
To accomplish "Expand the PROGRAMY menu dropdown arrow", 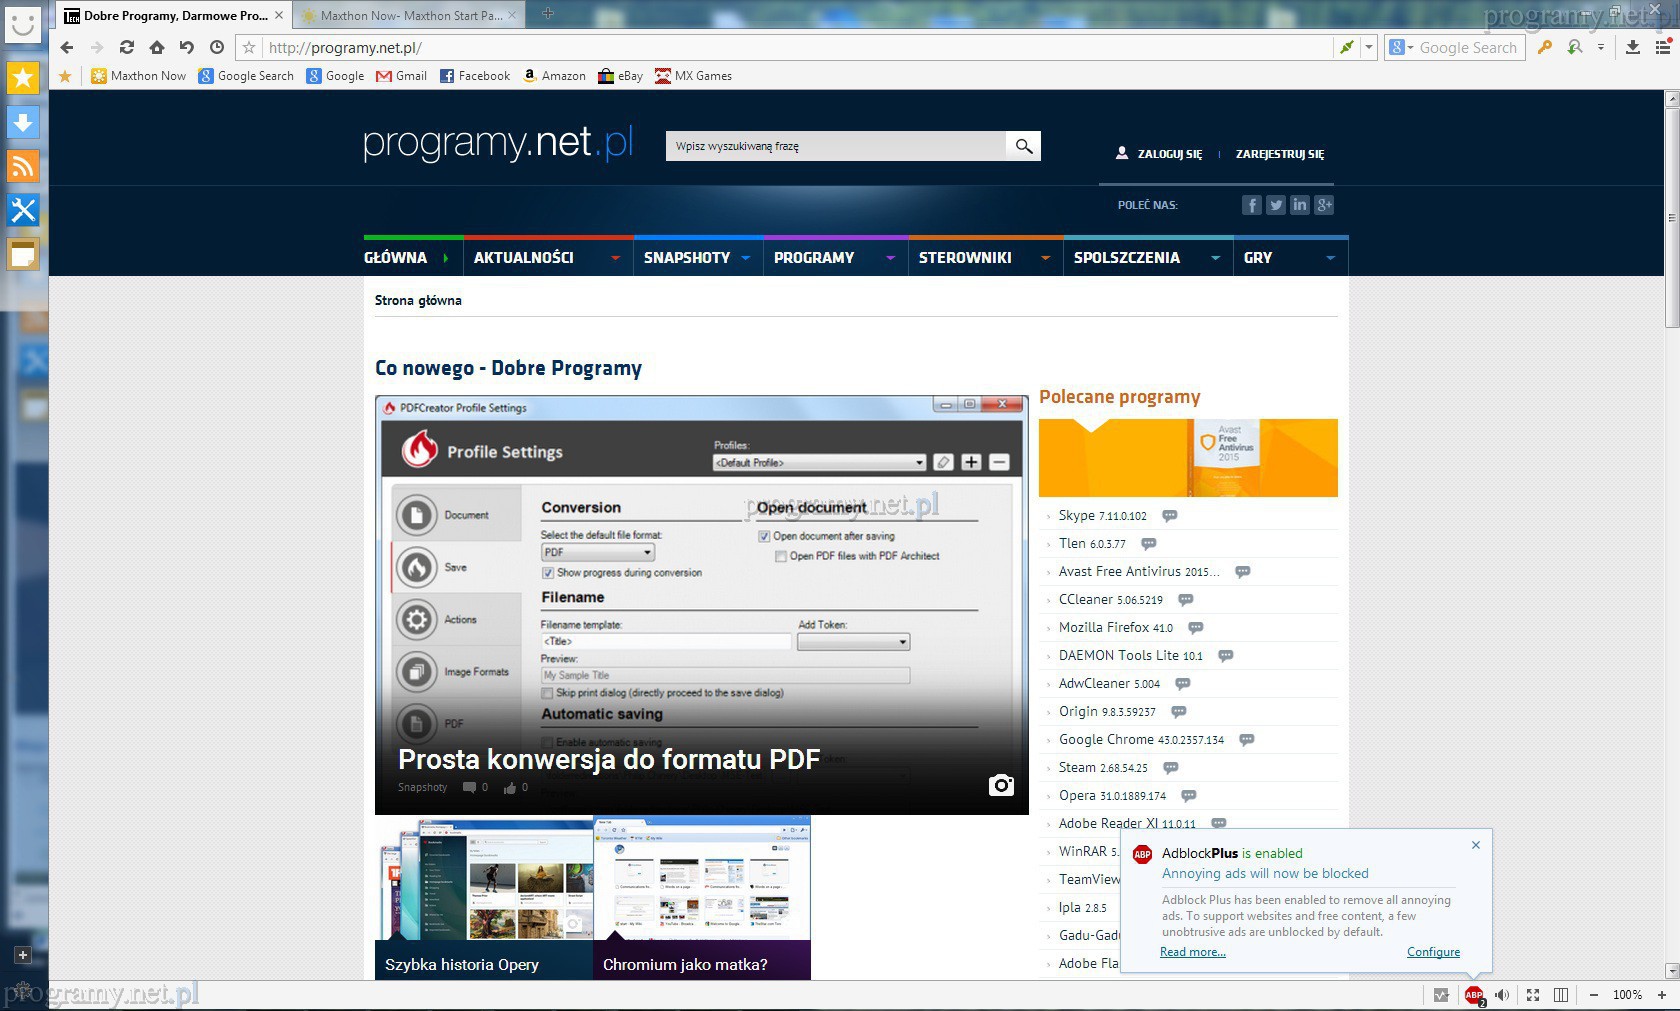I will 890,258.
